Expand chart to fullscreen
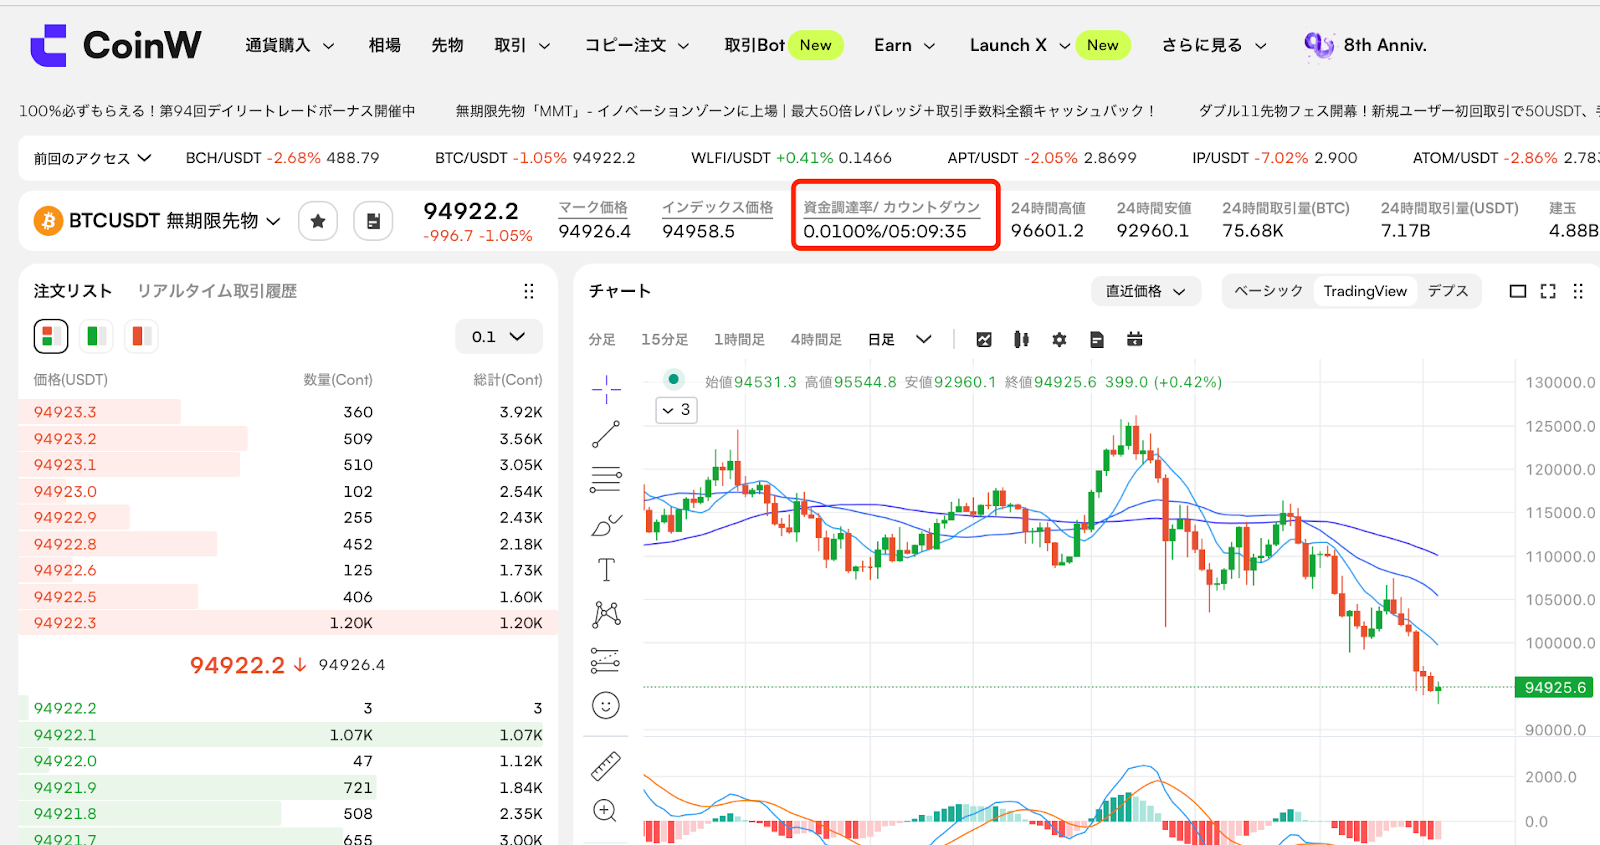 [x=1548, y=291]
